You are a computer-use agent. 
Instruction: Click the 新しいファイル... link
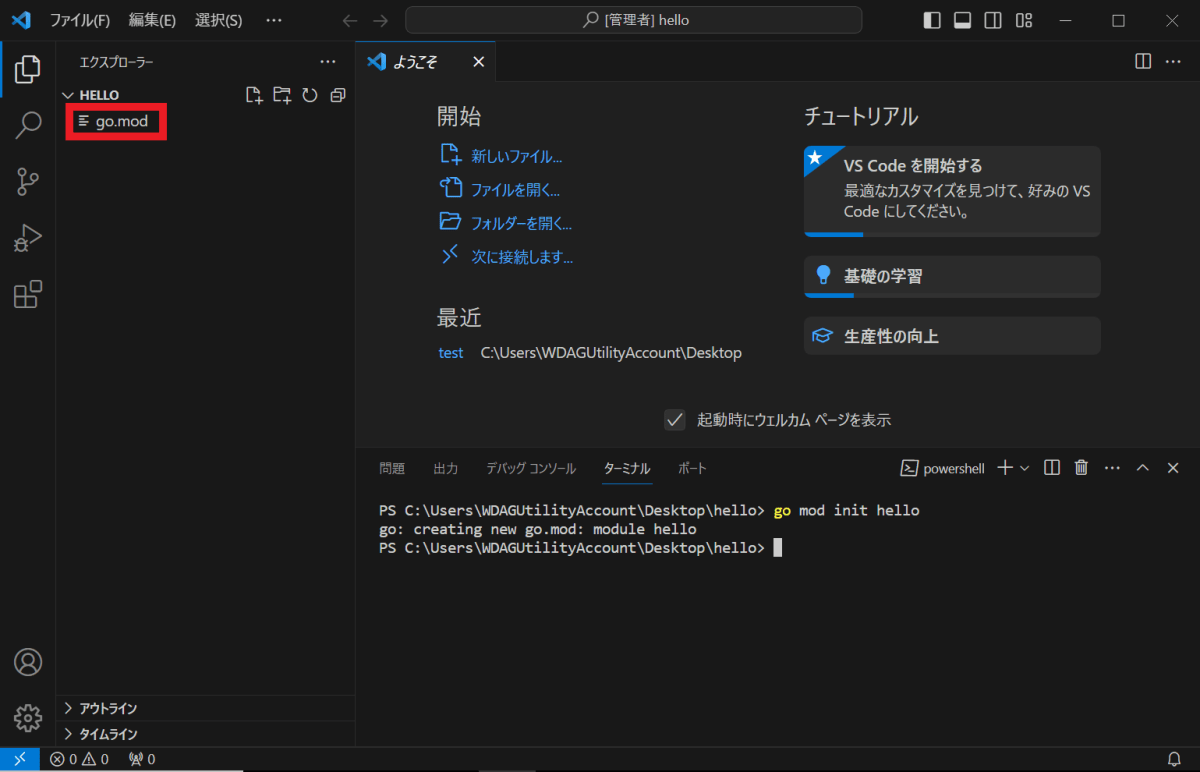click(x=516, y=156)
